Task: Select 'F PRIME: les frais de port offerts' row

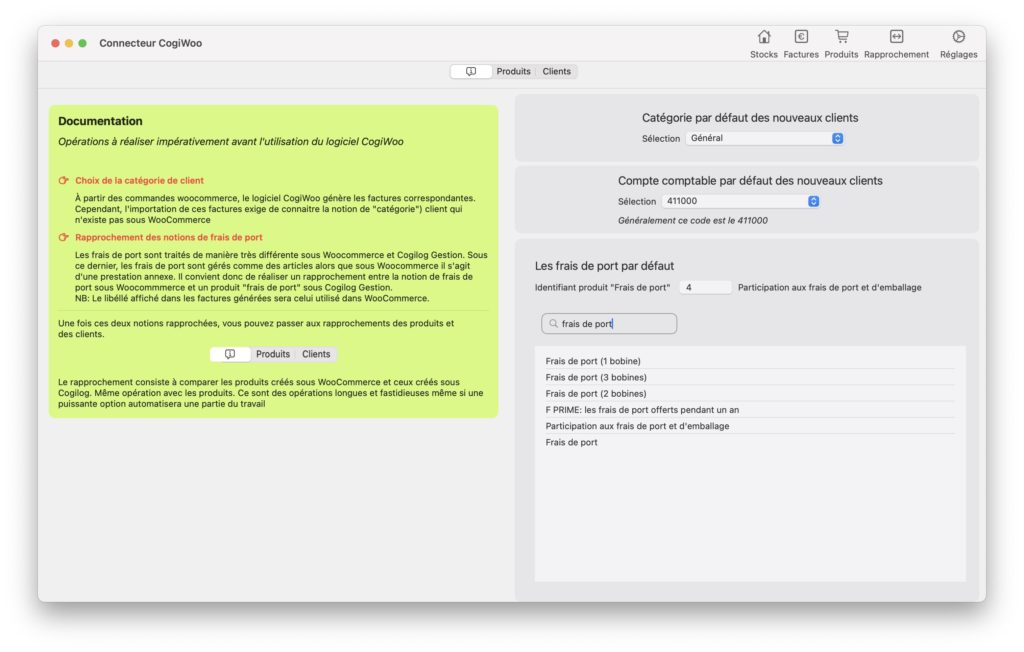Action: (x=750, y=410)
